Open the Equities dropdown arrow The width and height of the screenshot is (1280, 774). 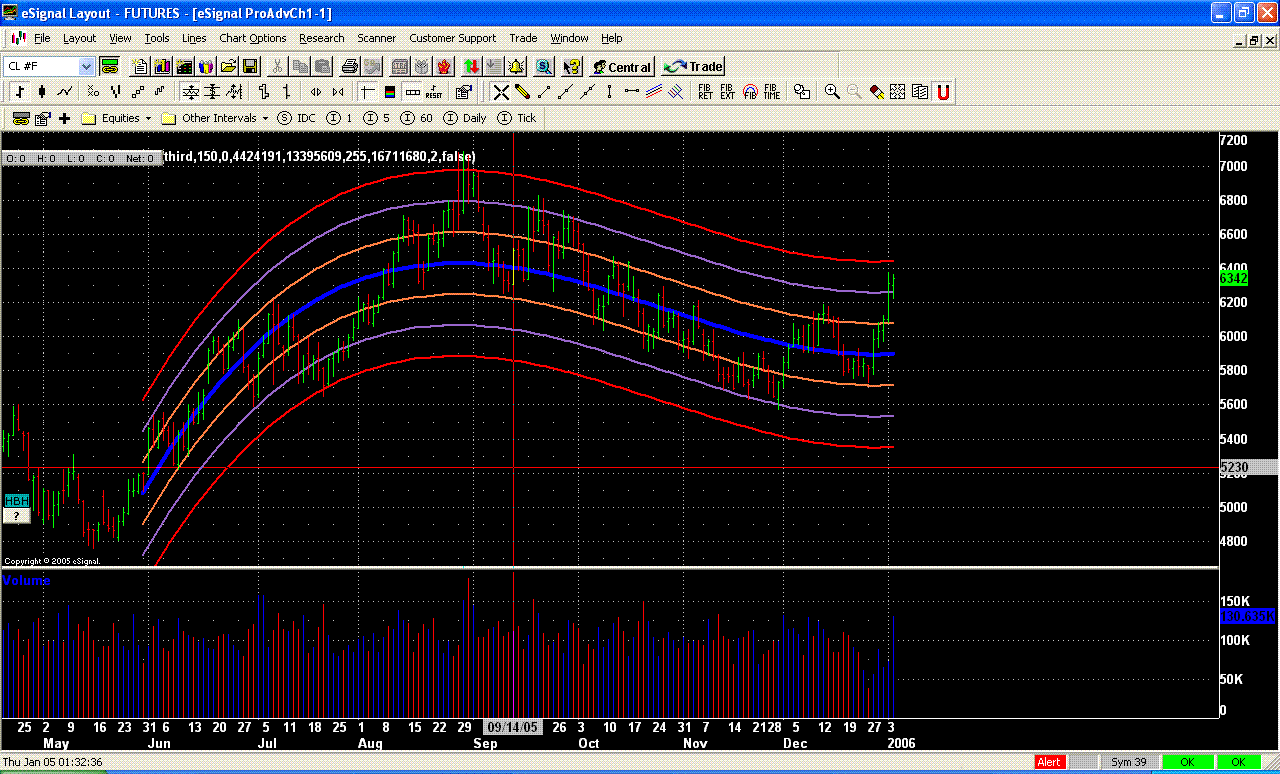coord(146,117)
